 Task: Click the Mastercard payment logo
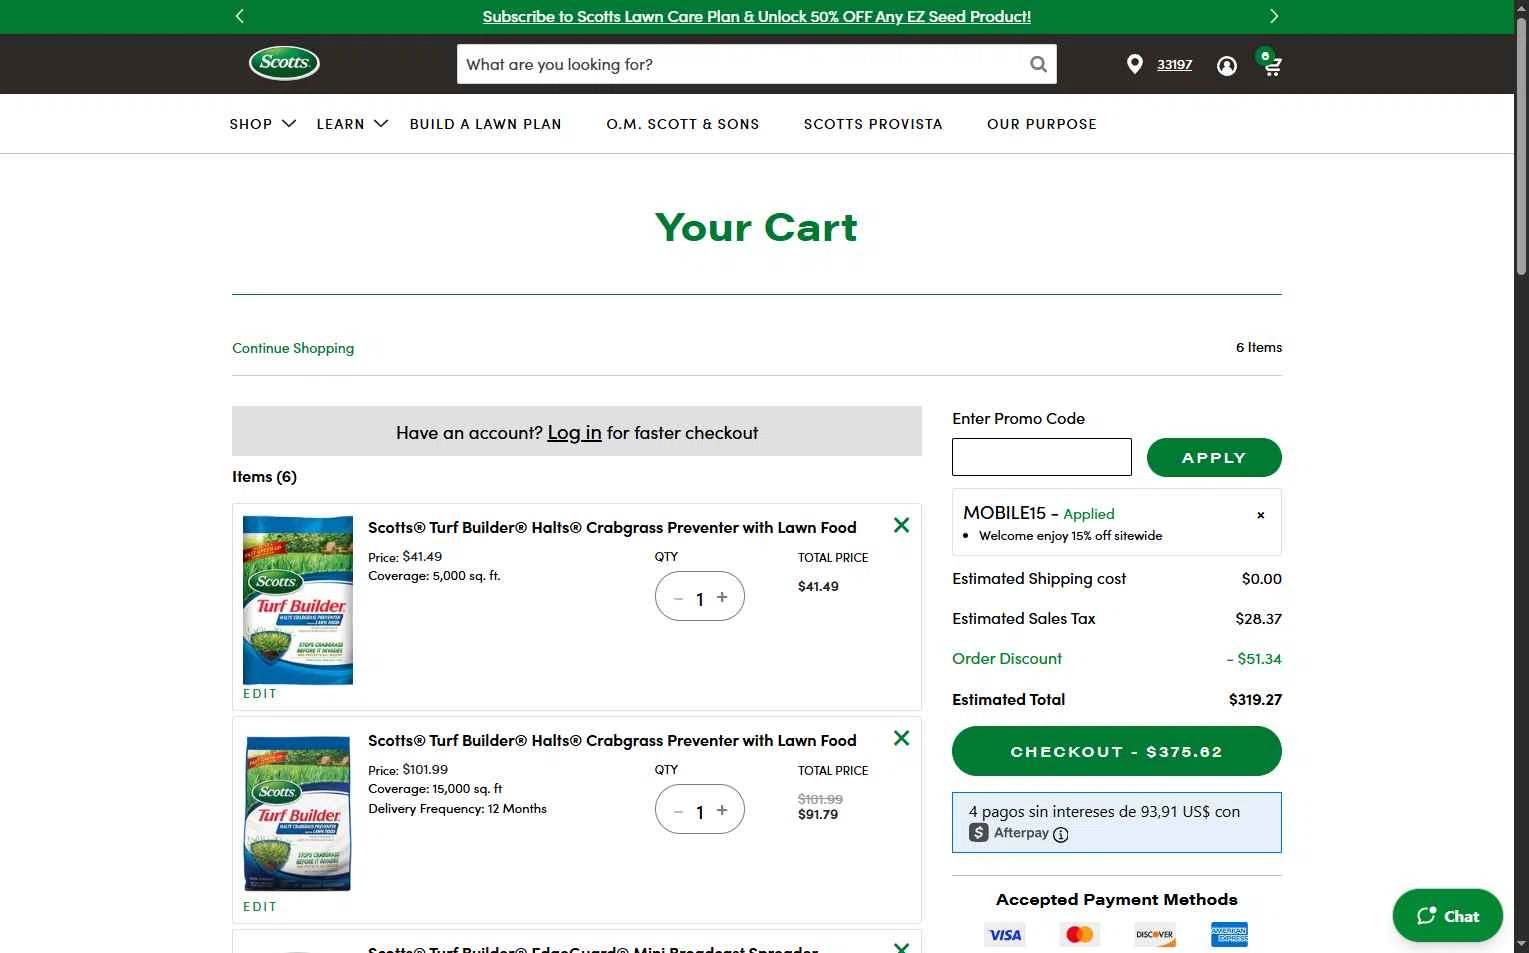pyautogui.click(x=1080, y=935)
